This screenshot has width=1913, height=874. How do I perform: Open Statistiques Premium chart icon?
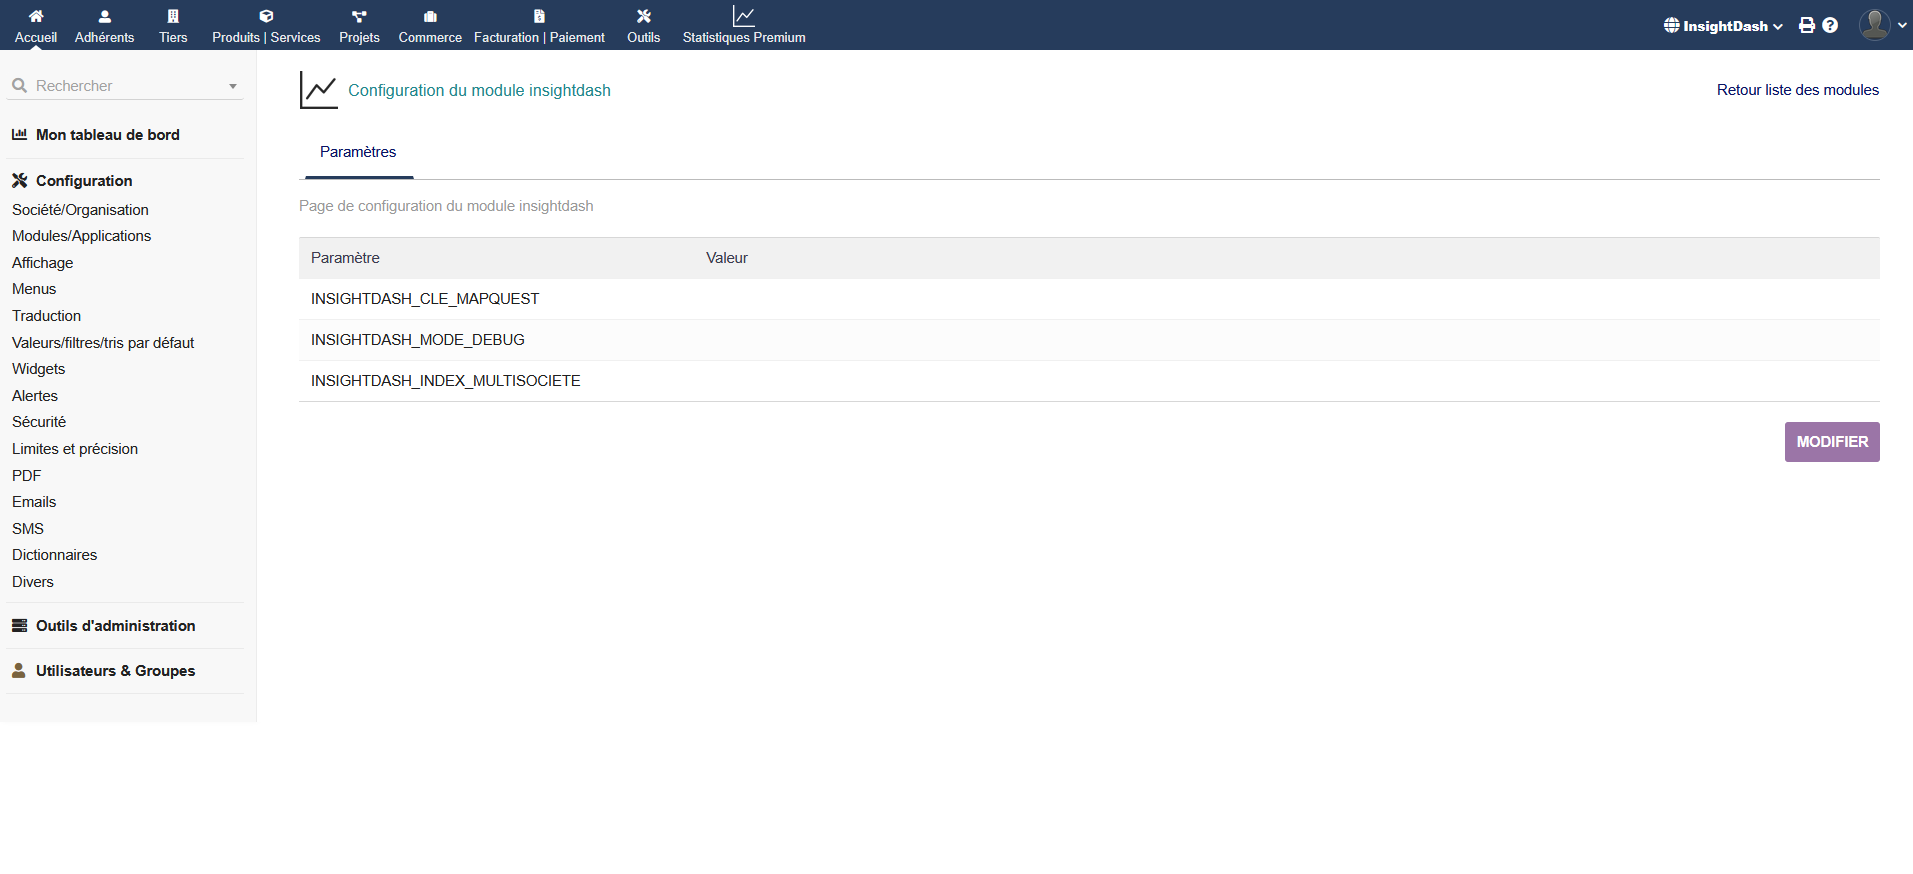point(743,16)
